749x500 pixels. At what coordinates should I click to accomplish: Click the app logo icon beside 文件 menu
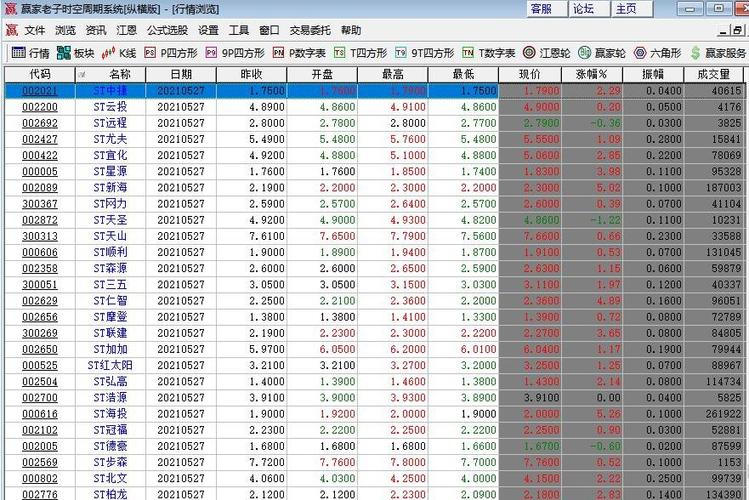[11, 30]
